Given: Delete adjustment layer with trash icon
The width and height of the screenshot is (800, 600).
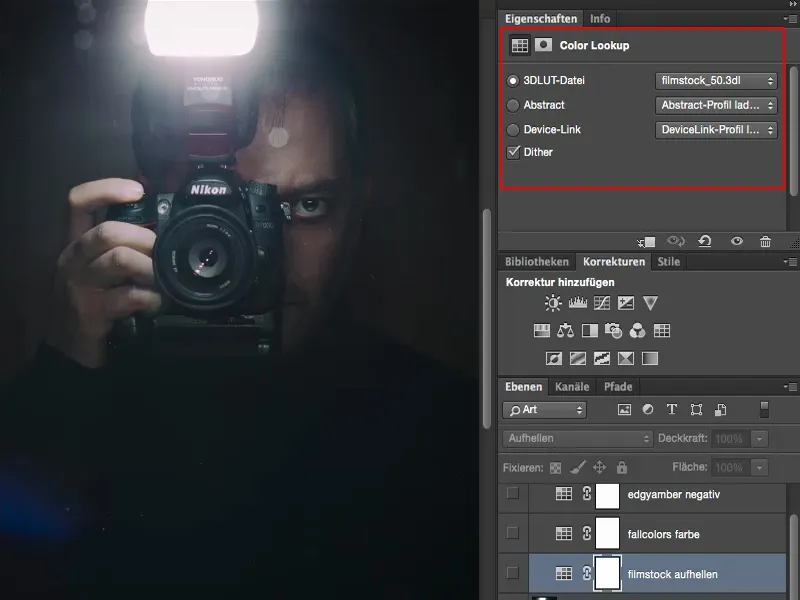Looking at the screenshot, I should click(x=765, y=241).
